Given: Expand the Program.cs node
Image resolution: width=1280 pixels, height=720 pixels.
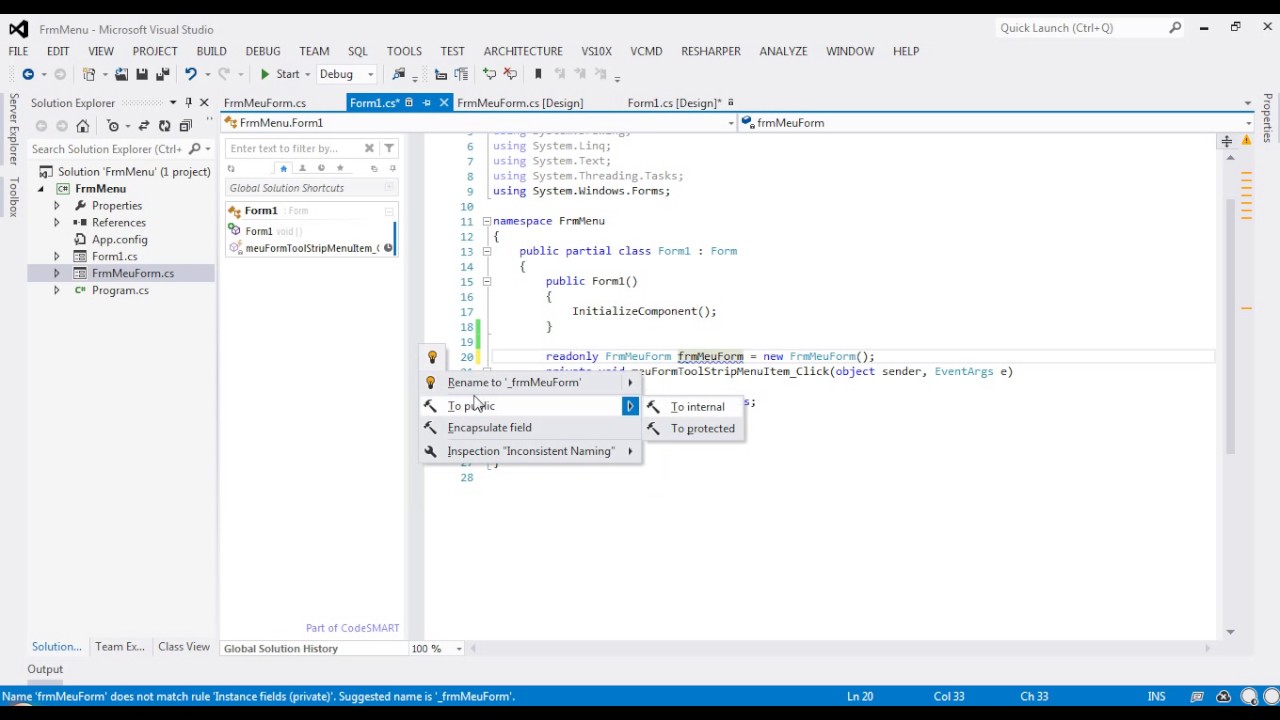Looking at the screenshot, I should [x=56, y=291].
